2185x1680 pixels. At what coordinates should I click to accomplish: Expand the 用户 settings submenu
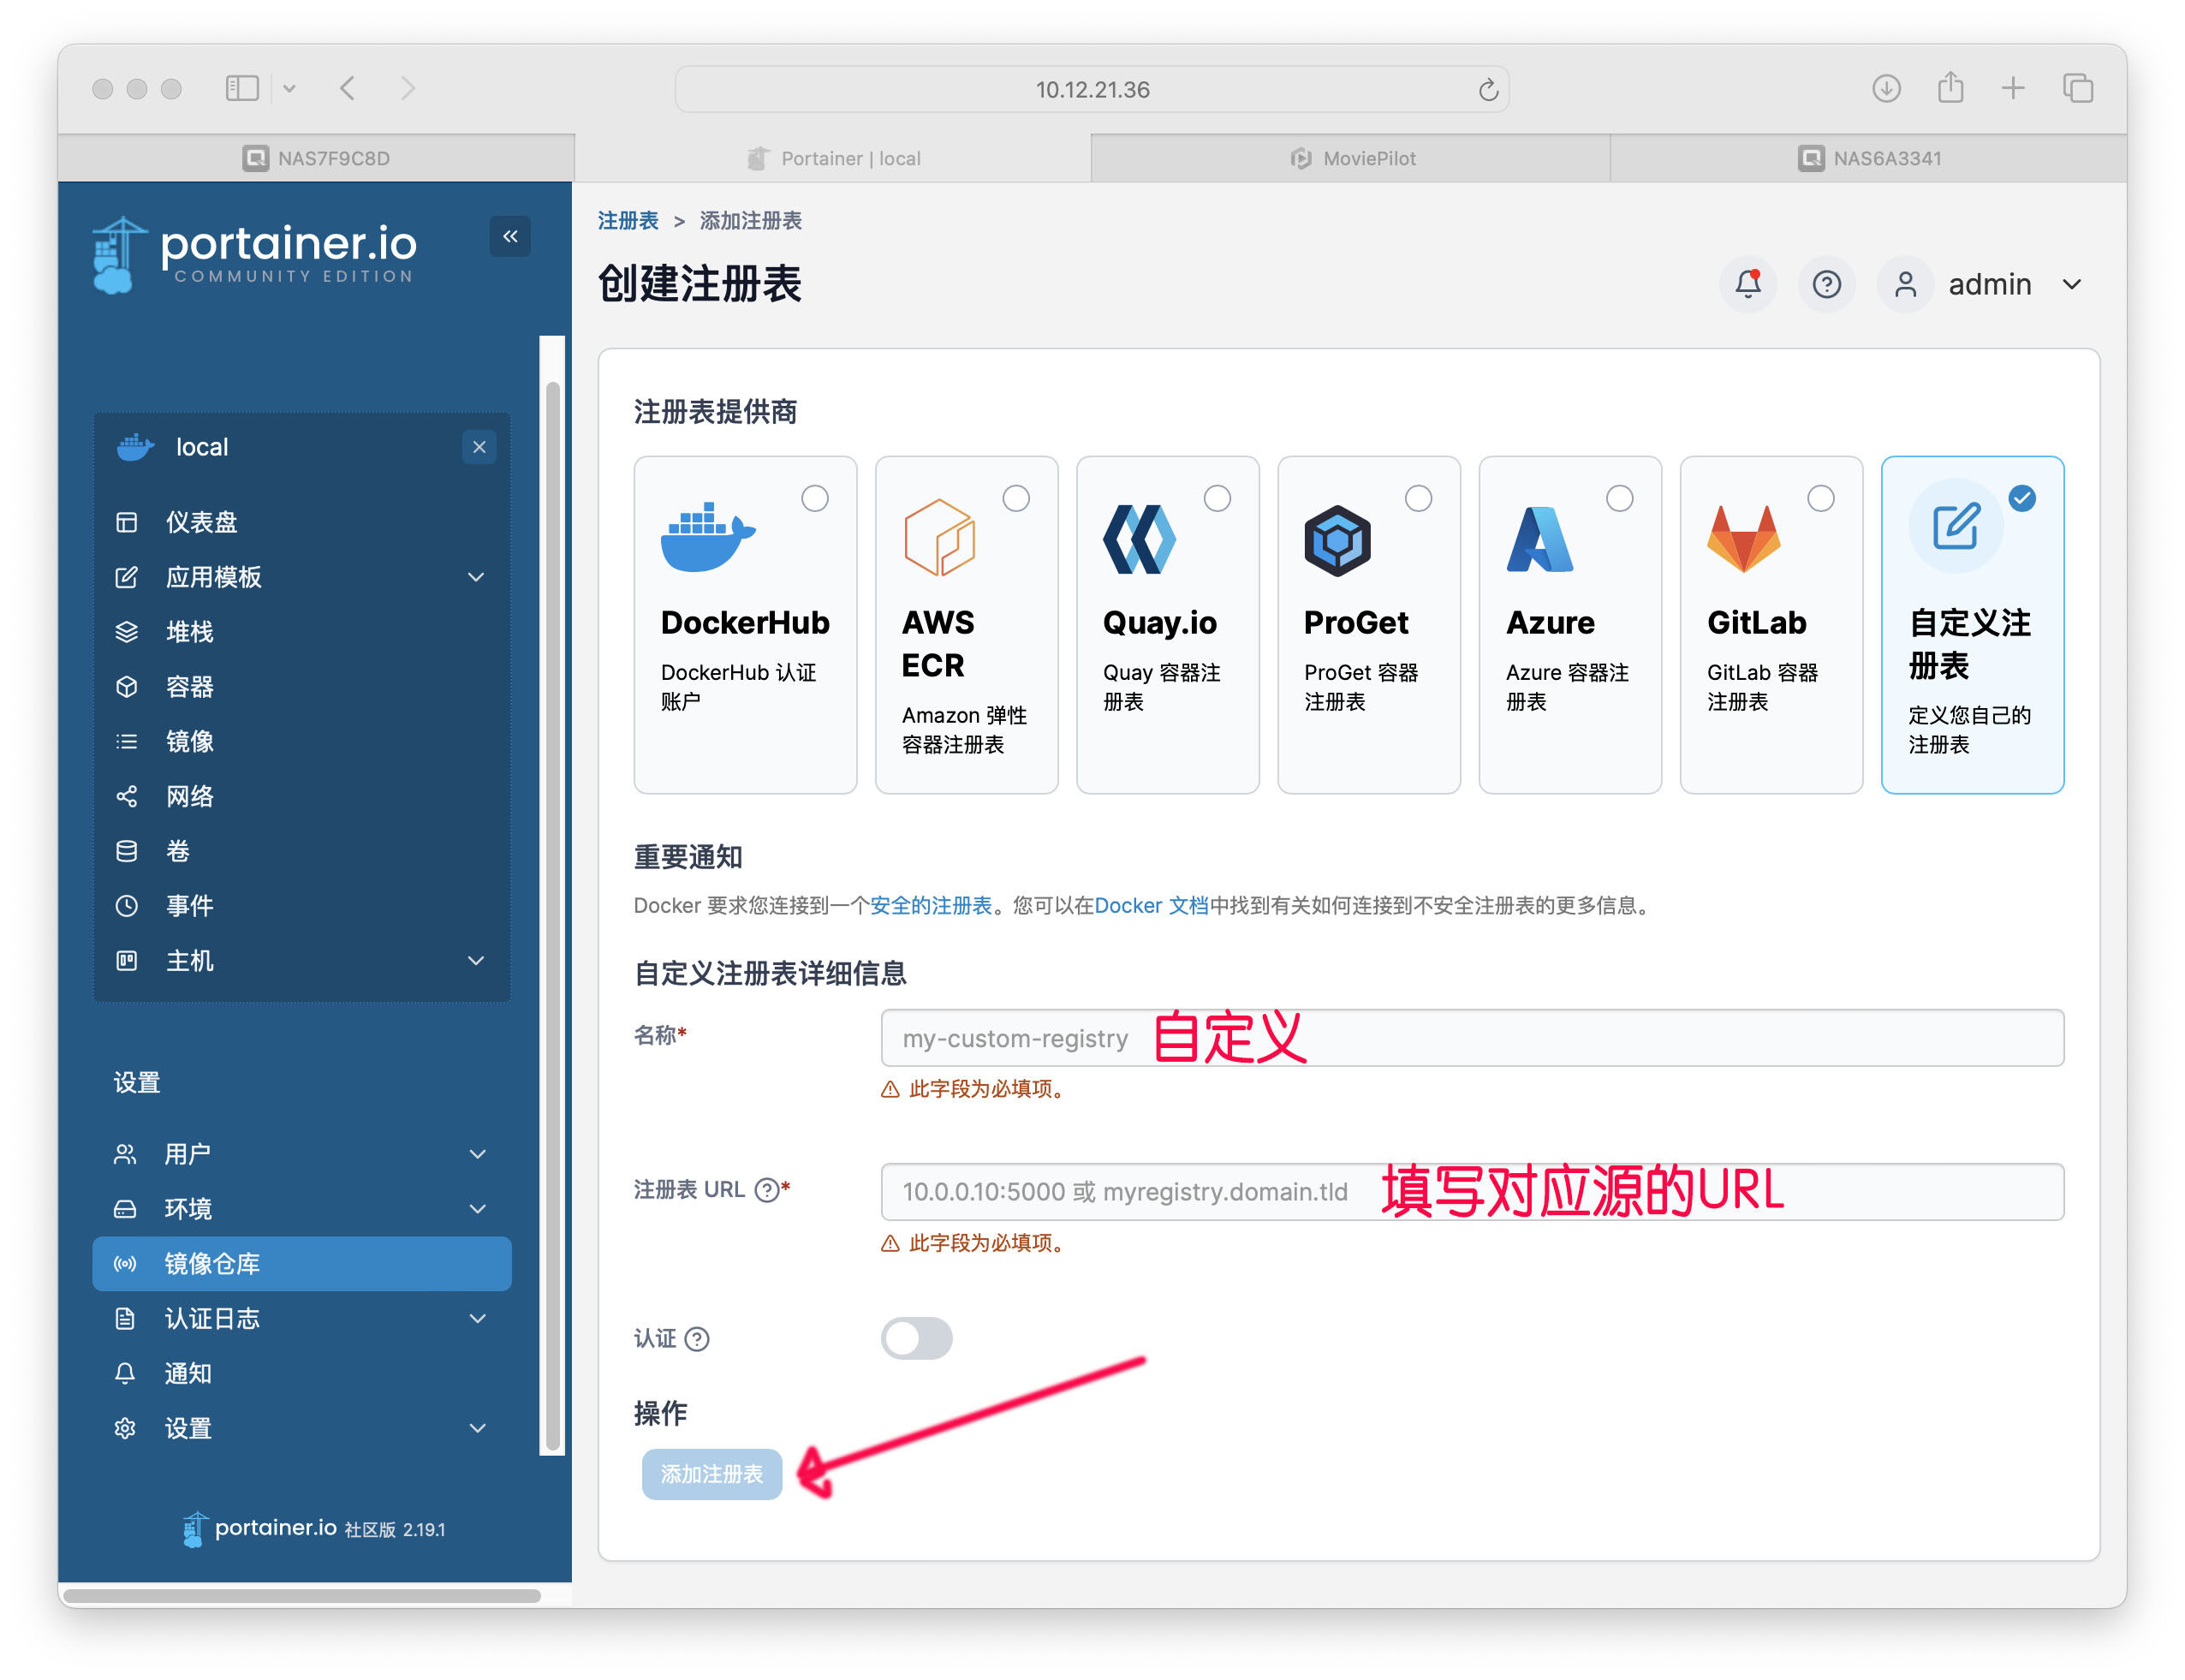click(x=301, y=1154)
